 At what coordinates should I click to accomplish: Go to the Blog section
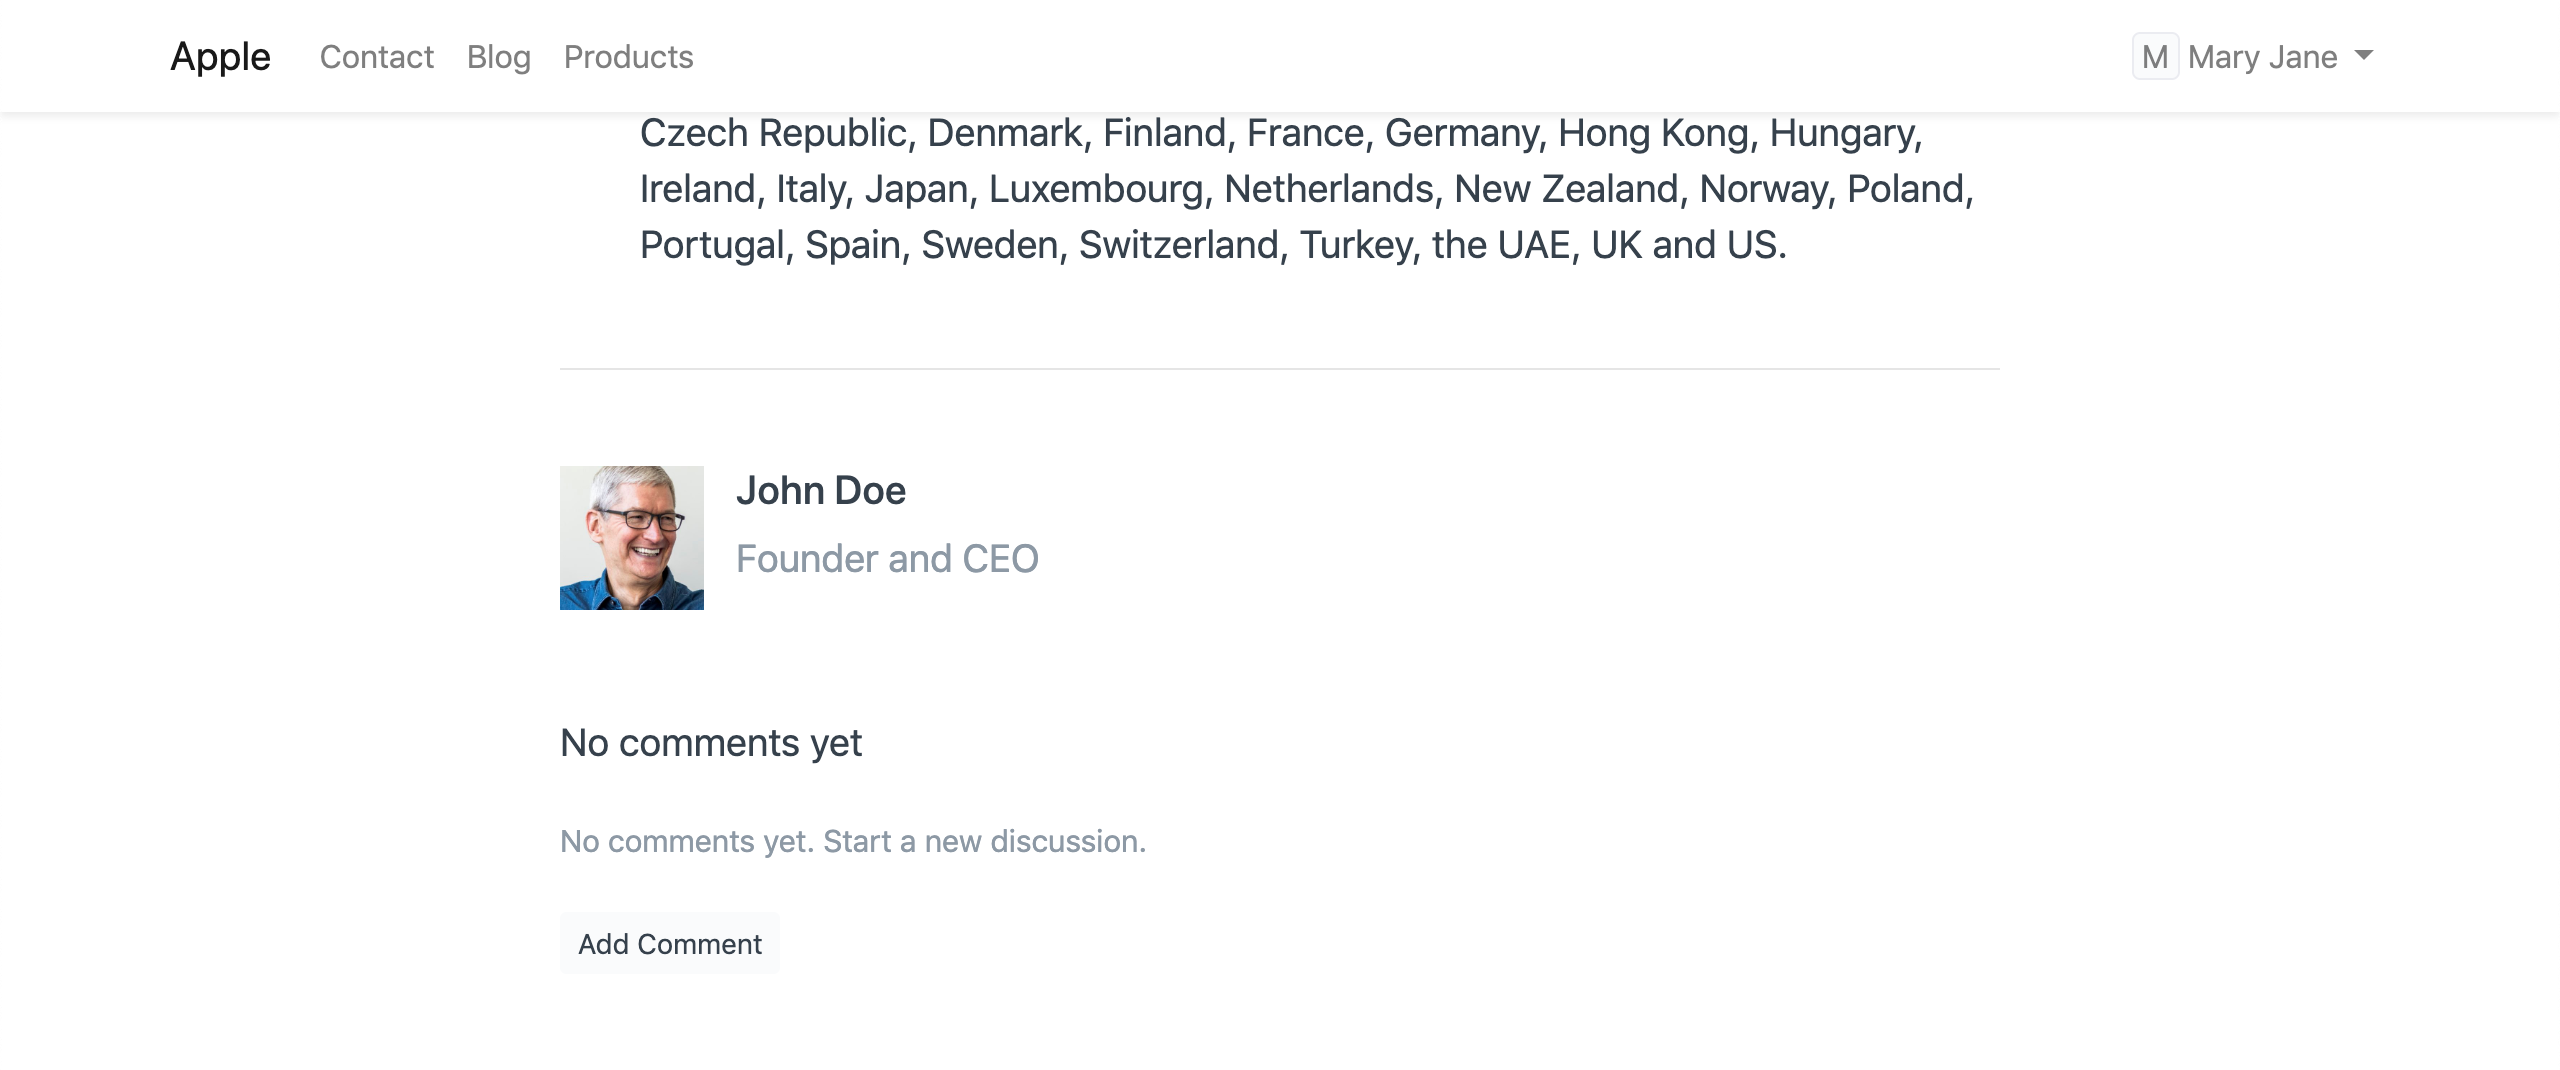pyautogui.click(x=498, y=57)
